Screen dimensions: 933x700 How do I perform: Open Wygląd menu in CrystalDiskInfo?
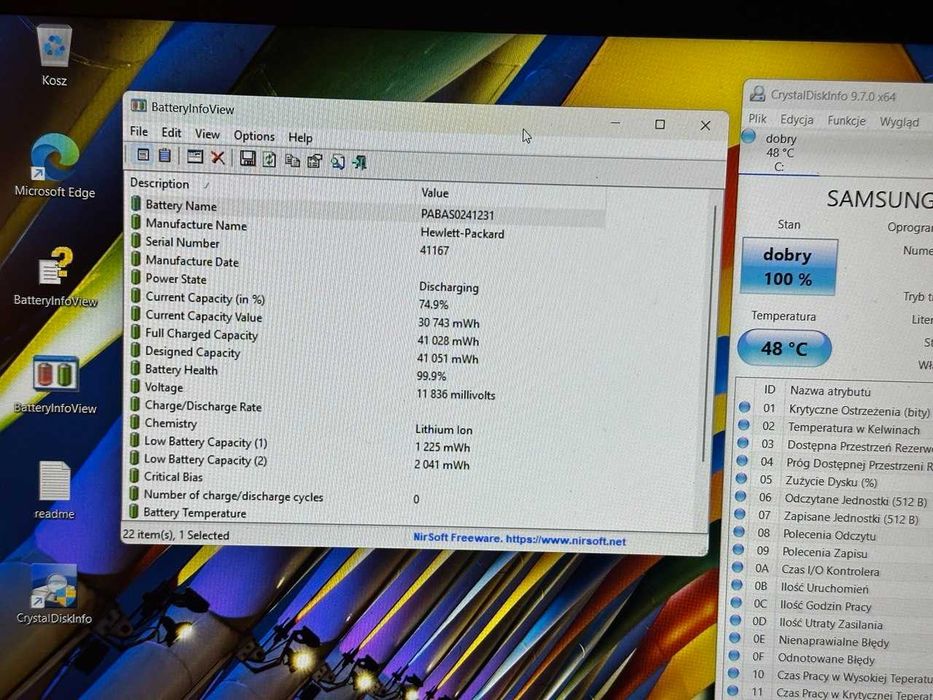tap(899, 122)
